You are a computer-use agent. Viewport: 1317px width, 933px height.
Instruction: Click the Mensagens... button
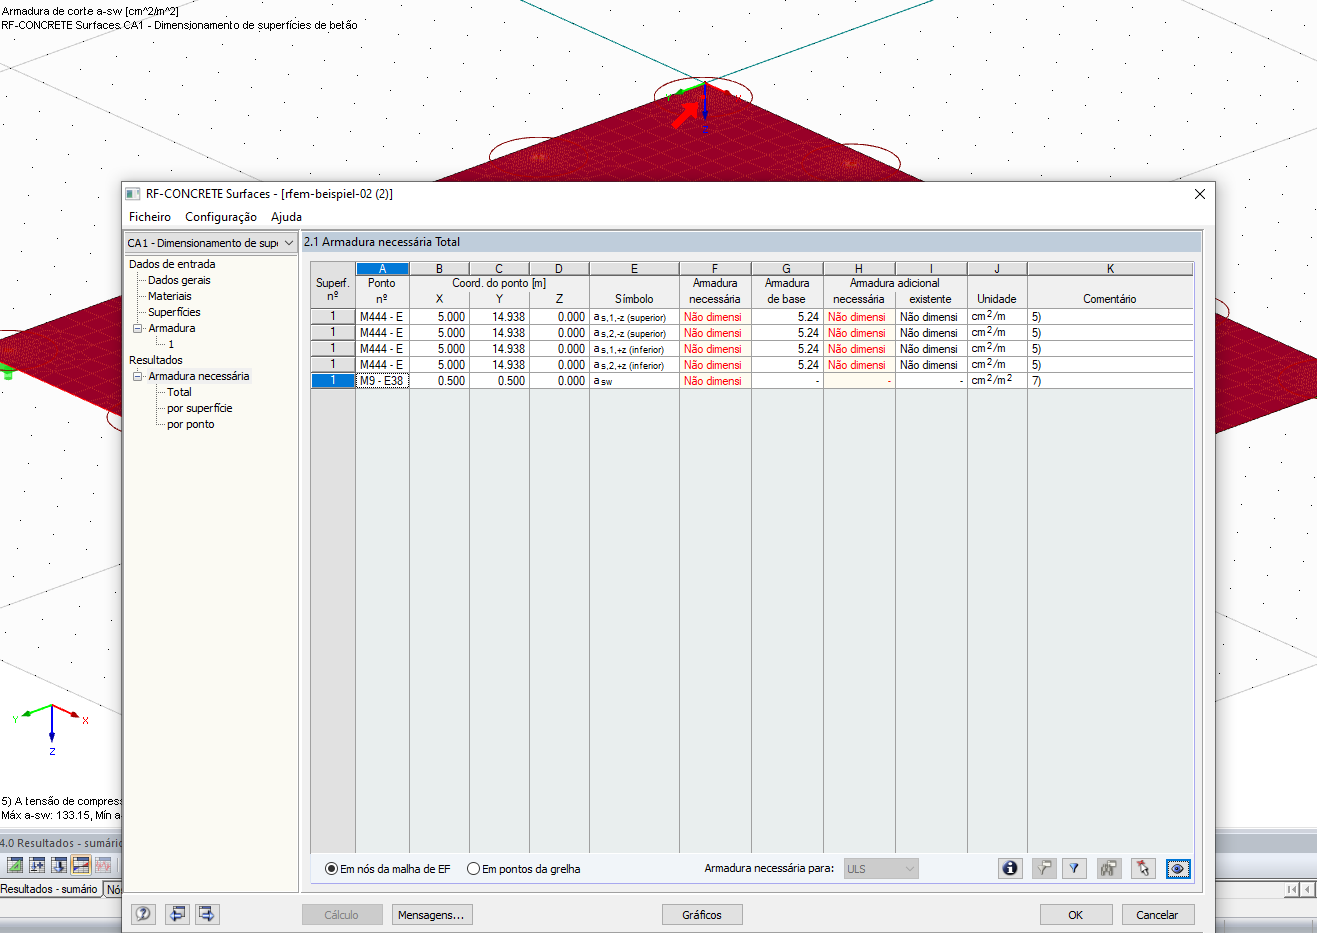point(431,915)
